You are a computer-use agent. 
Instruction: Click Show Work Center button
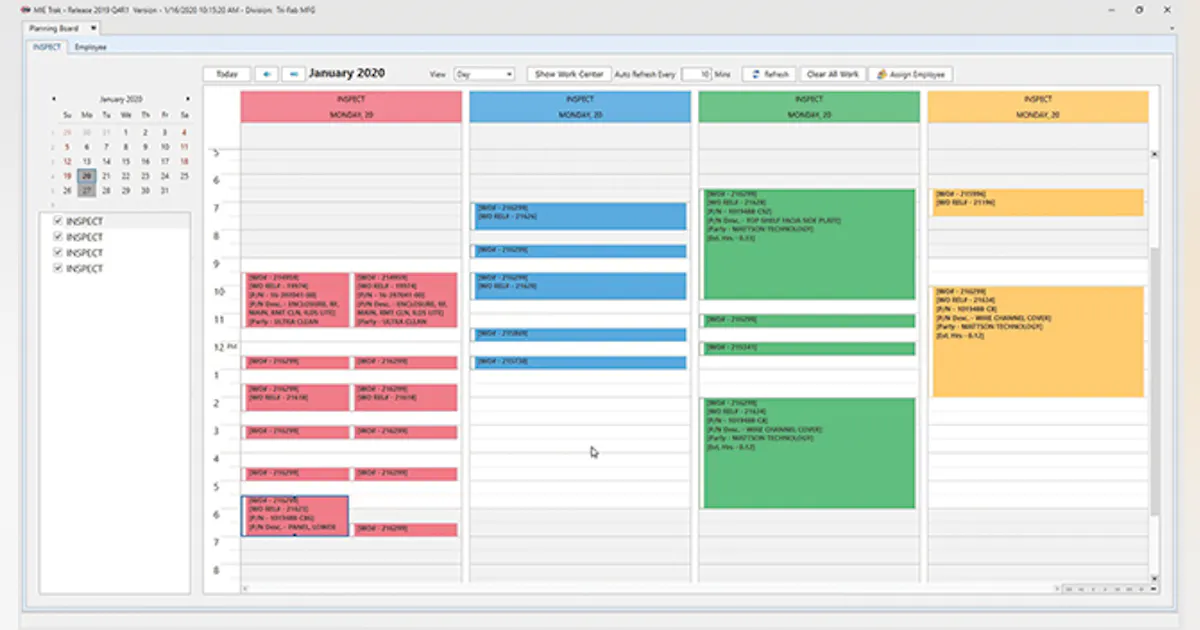[x=569, y=74]
